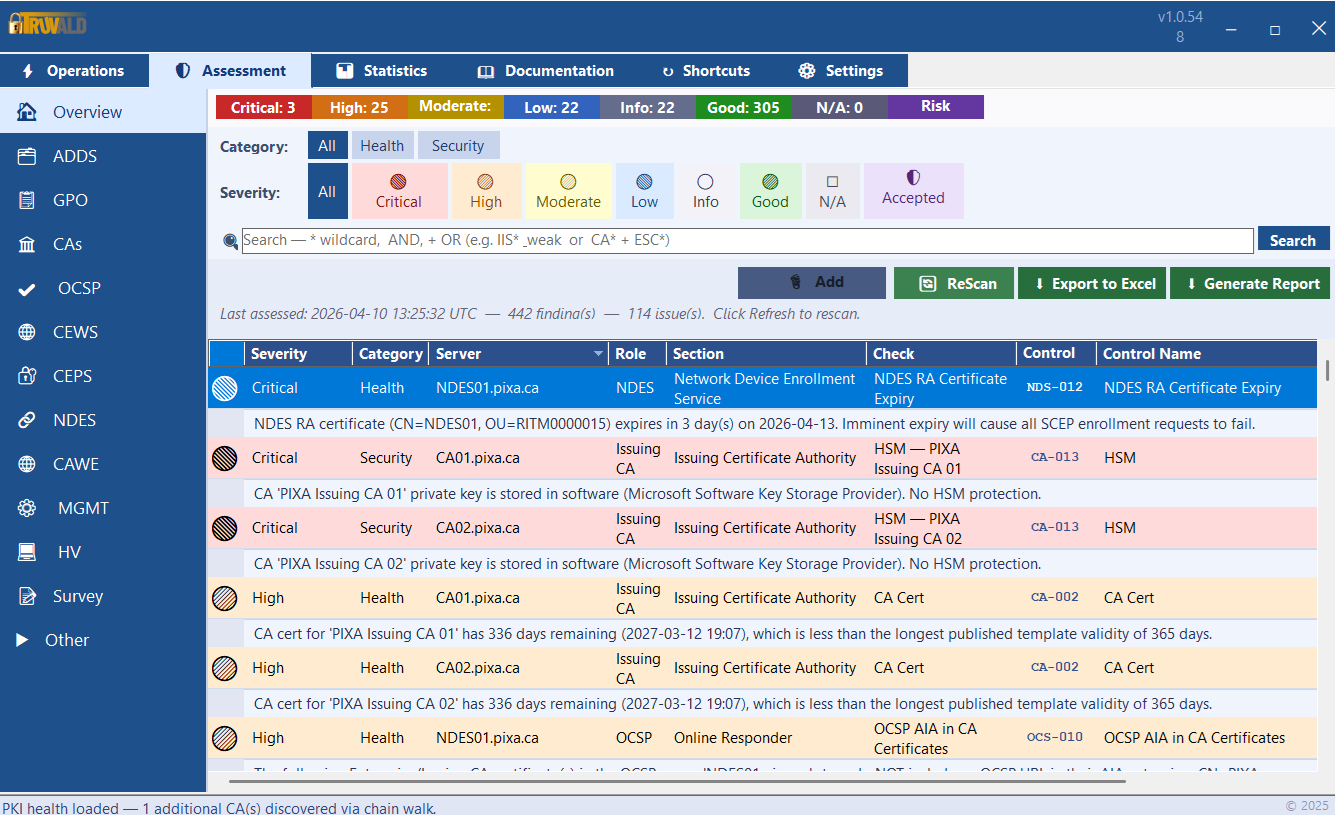
Task: Click the MGMT gear icon
Action: point(27,508)
